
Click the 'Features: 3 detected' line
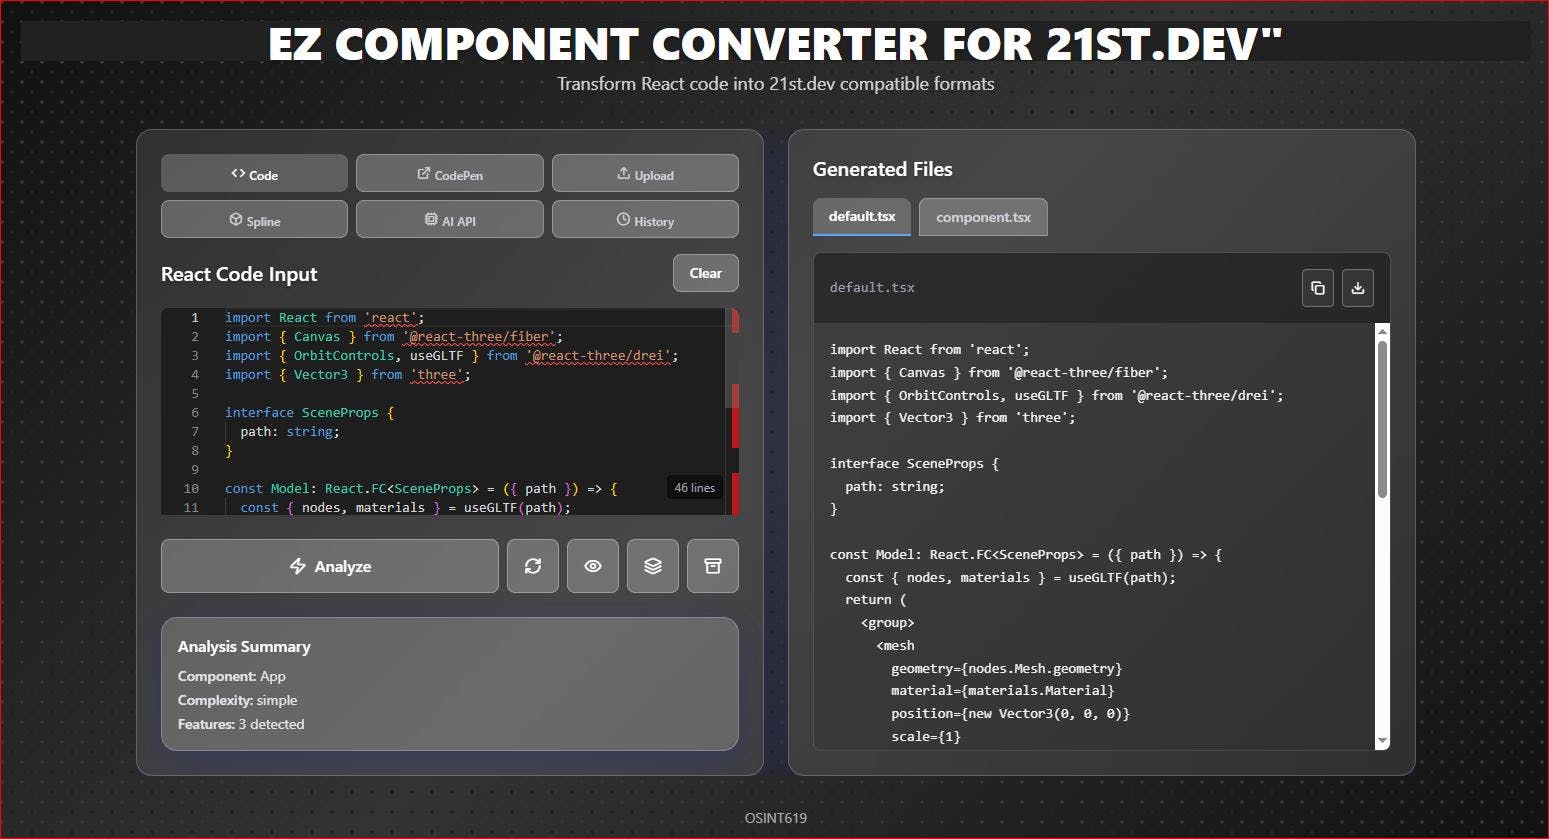tap(241, 724)
